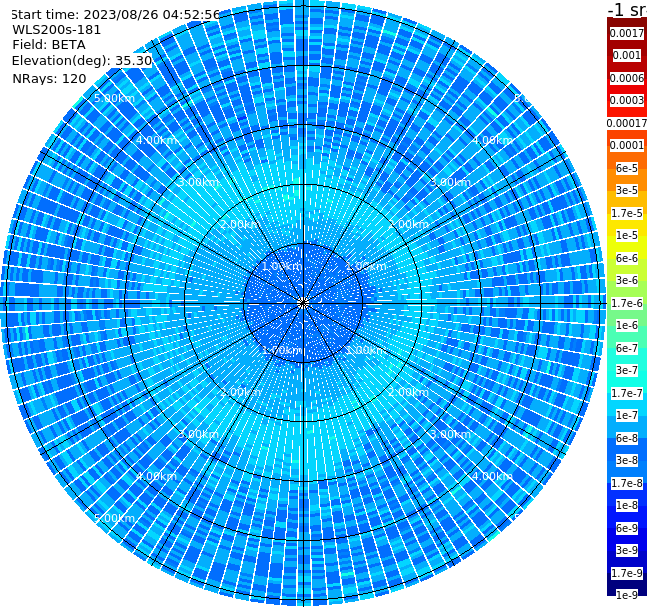Select the "Elevation(deg): 35.30" label
Screen dimensions: 647x607
[x=82, y=61]
